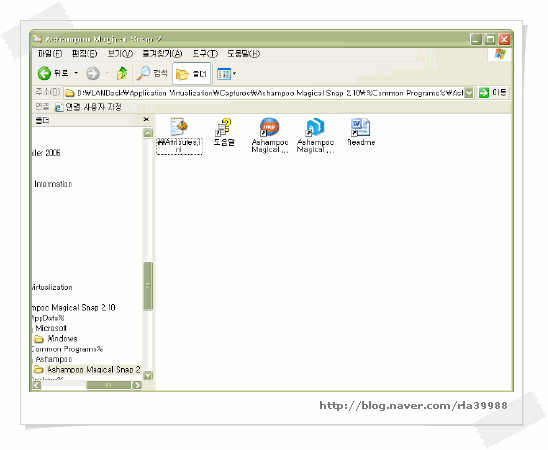This screenshot has width=548, height=450.
Task: Click the horizontal scroll left arrow
Action: coord(36,385)
